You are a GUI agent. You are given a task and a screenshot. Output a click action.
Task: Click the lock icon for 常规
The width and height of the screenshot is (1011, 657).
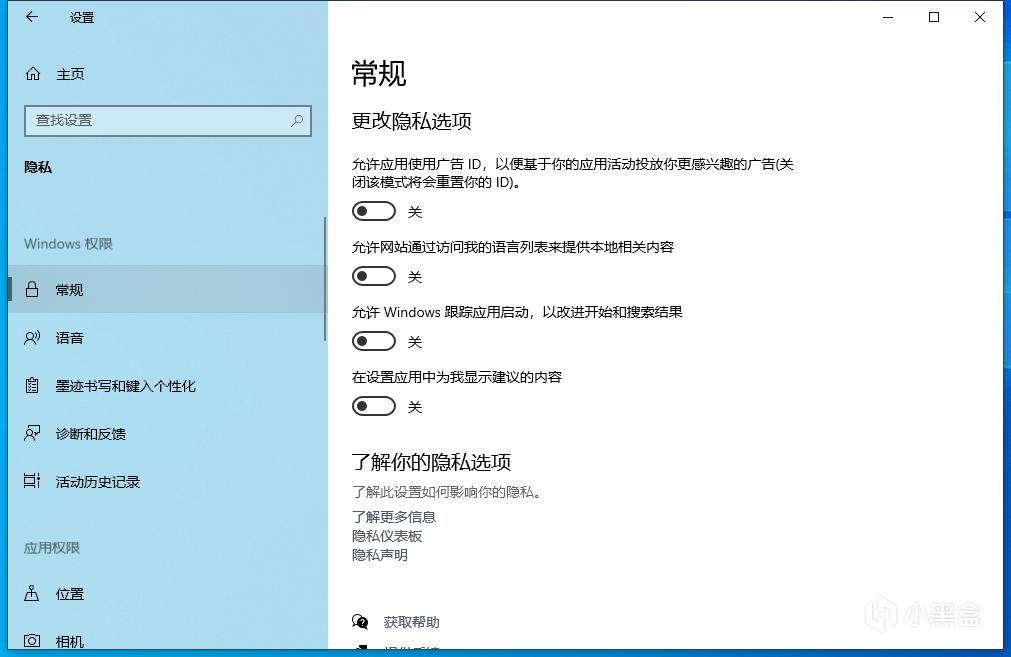pyautogui.click(x=32, y=289)
